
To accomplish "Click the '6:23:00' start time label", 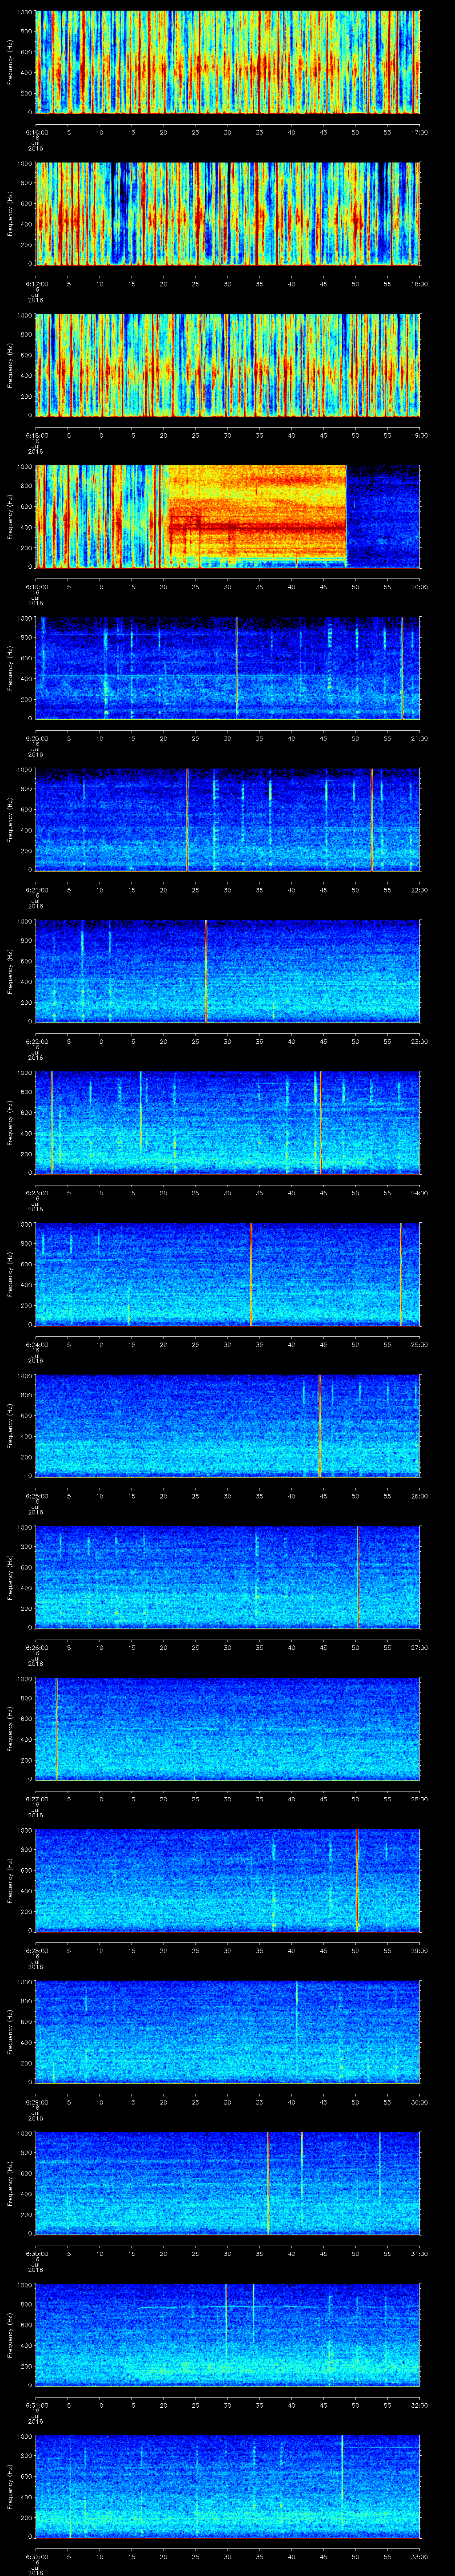I will point(36,1192).
